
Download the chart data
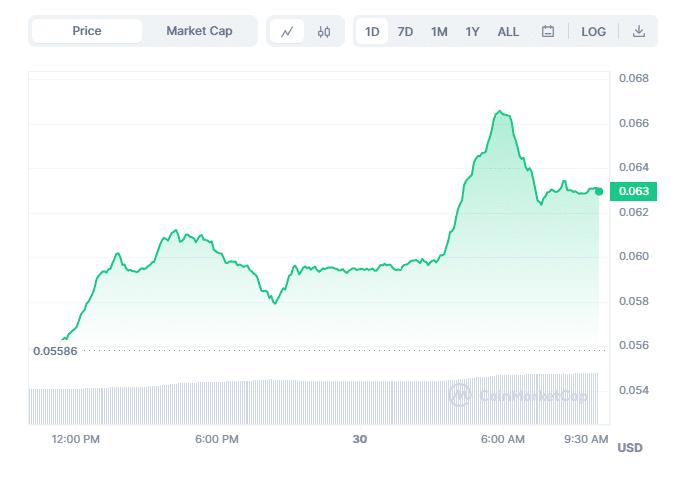(x=639, y=32)
